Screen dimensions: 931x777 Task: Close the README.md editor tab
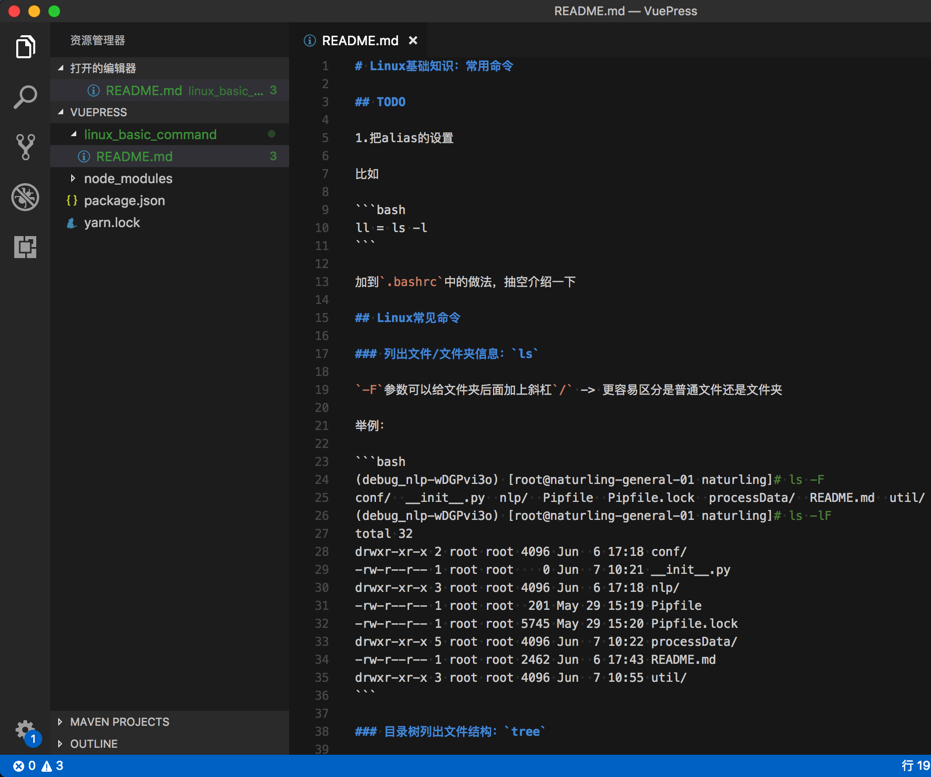tap(413, 41)
